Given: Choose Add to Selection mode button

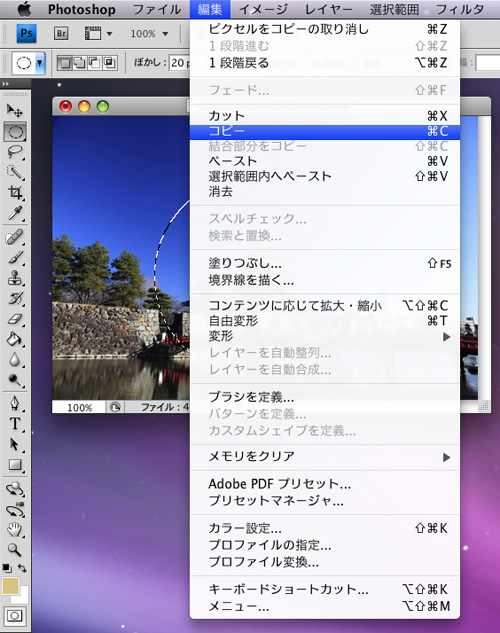Looking at the screenshot, I should pyautogui.click(x=80, y=63).
